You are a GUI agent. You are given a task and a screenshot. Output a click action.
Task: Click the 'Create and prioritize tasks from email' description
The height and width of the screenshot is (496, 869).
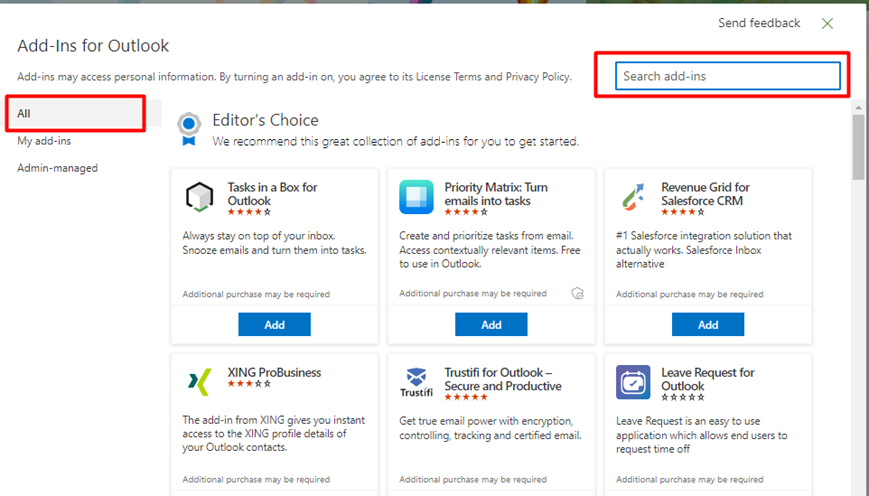point(490,250)
